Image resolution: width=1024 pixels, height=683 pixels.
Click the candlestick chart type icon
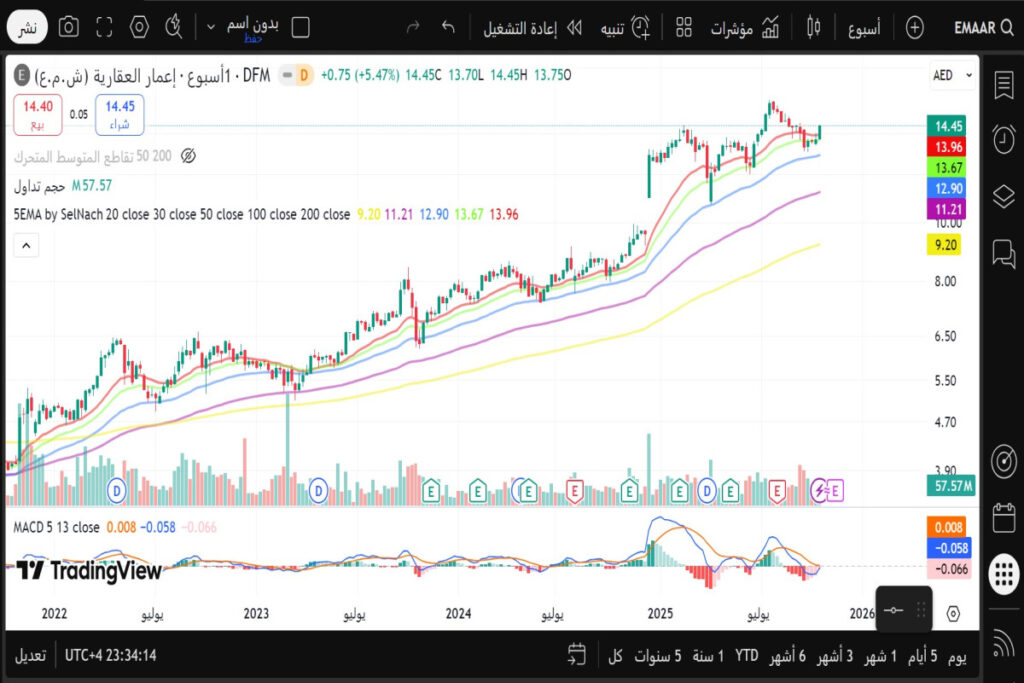pyautogui.click(x=816, y=27)
